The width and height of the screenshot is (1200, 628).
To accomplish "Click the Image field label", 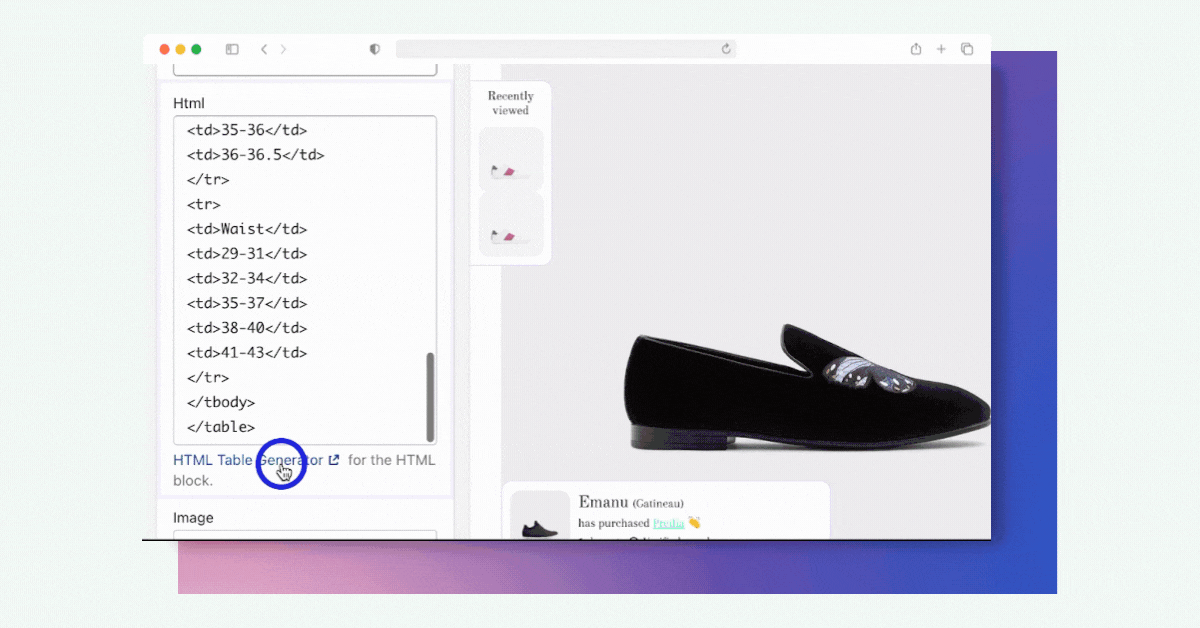I will 193,518.
